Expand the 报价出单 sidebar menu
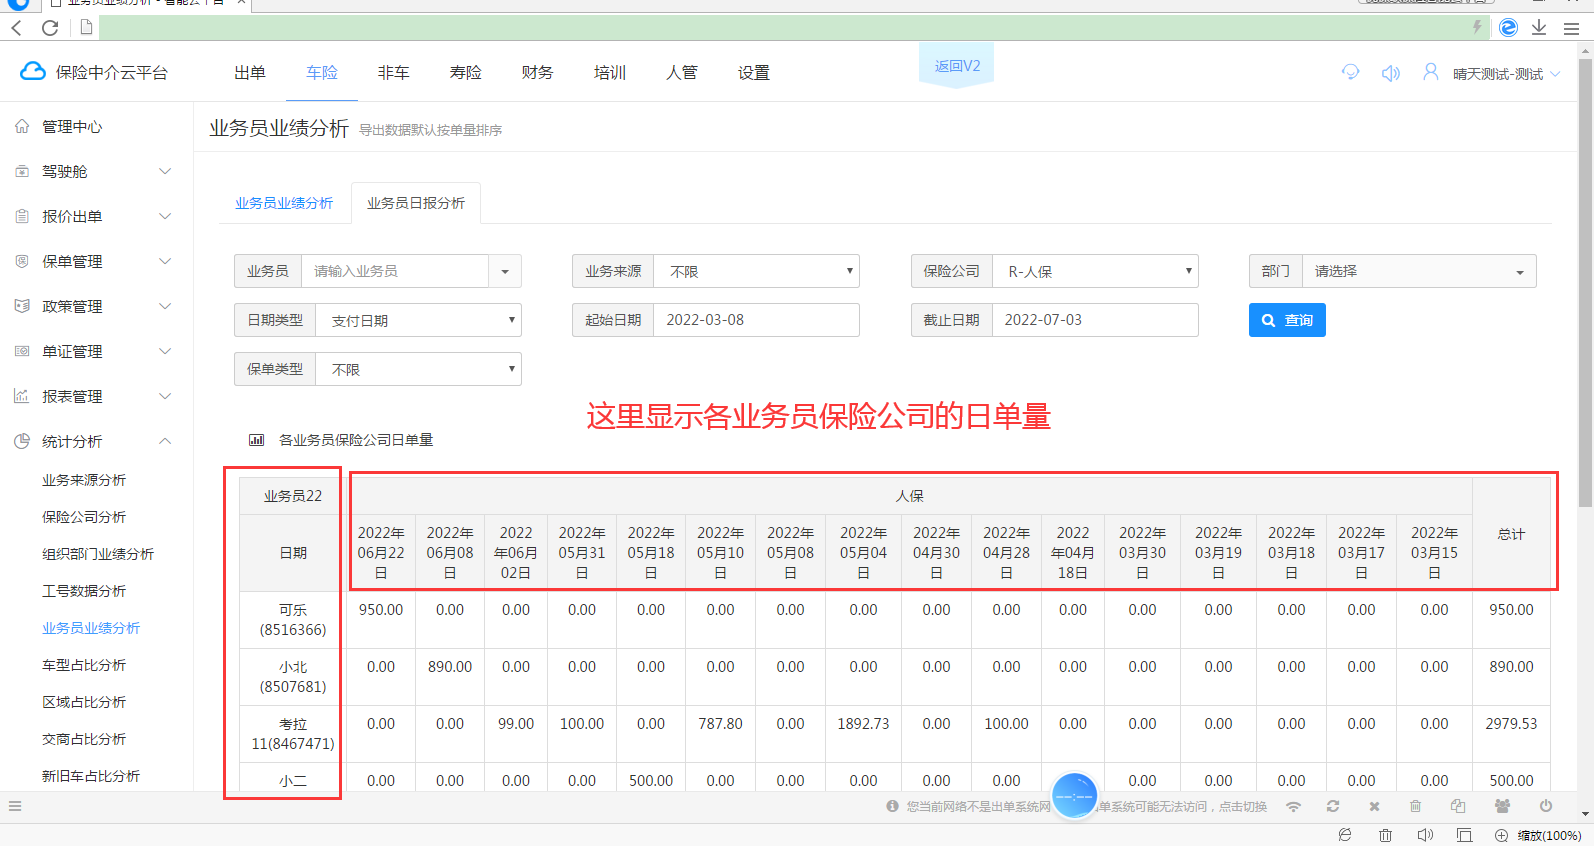 (x=96, y=216)
